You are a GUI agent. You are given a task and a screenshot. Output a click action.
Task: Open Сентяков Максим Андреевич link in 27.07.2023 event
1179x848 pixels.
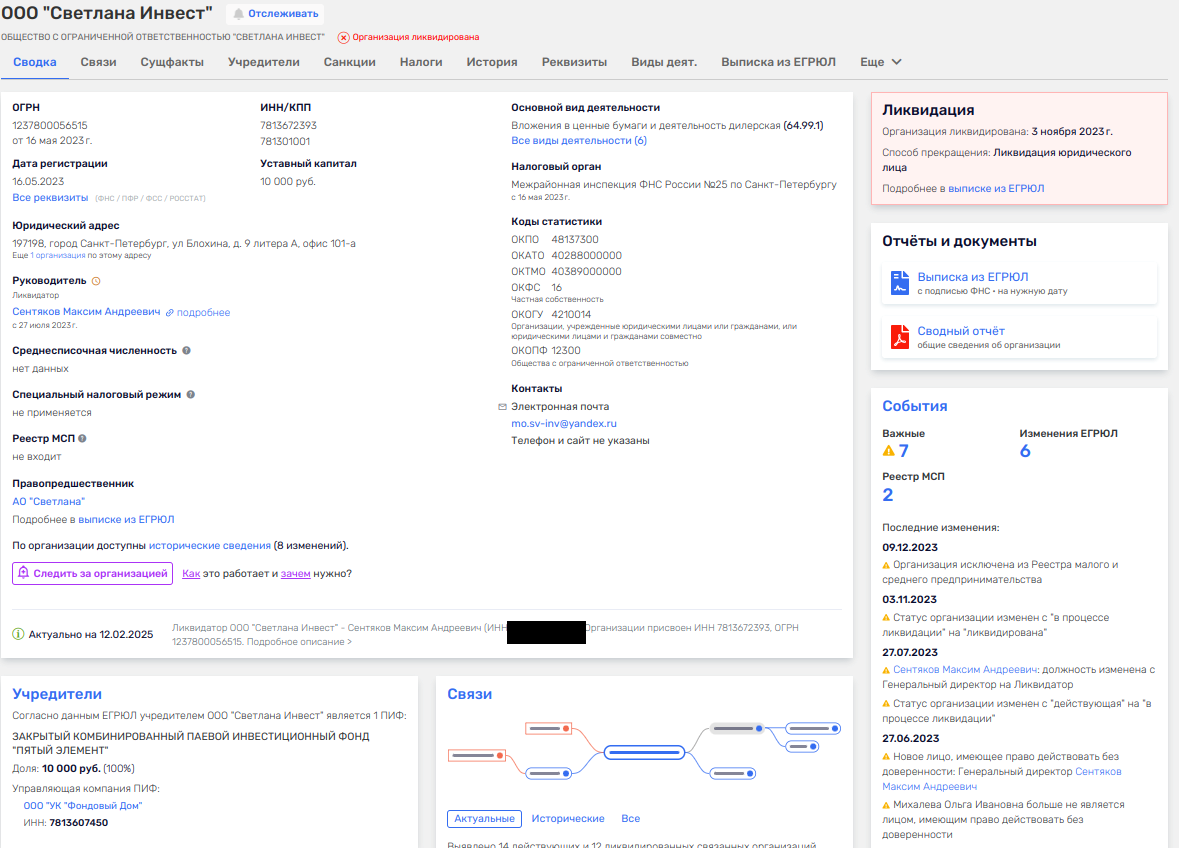click(965, 670)
